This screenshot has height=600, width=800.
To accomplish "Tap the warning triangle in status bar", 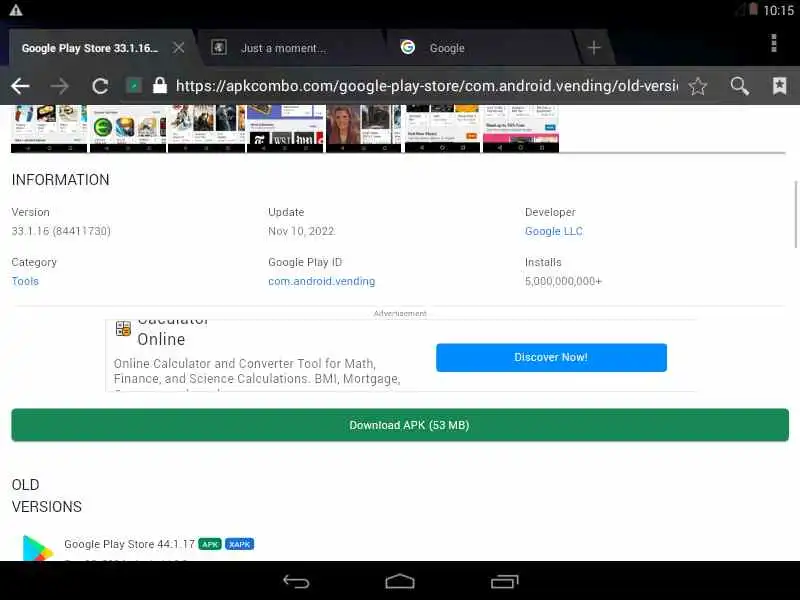I will click(x=16, y=10).
